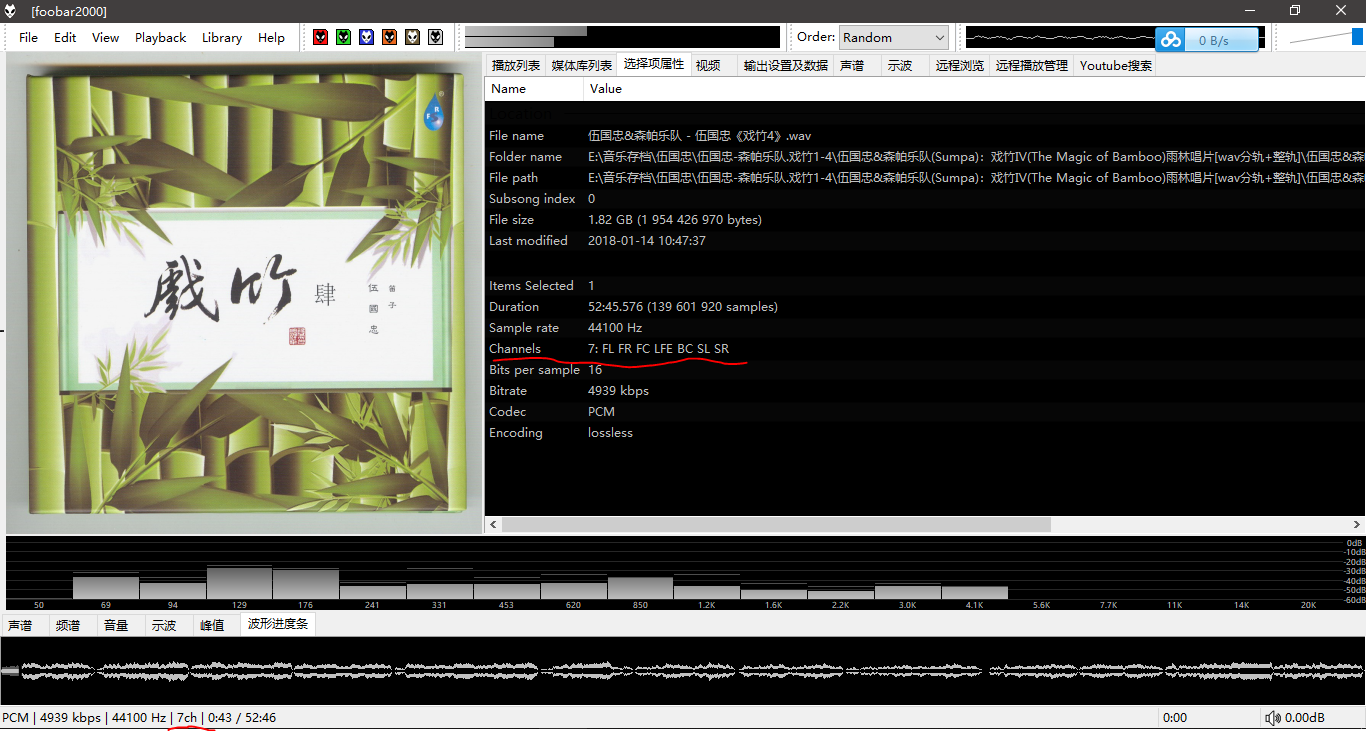Open the Playback menu
The height and width of the screenshot is (731, 1366).
click(x=160, y=37)
